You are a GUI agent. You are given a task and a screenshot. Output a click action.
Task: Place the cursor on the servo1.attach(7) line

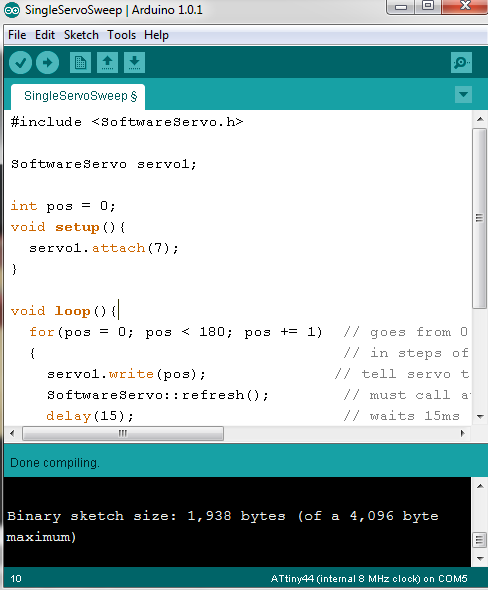104,248
